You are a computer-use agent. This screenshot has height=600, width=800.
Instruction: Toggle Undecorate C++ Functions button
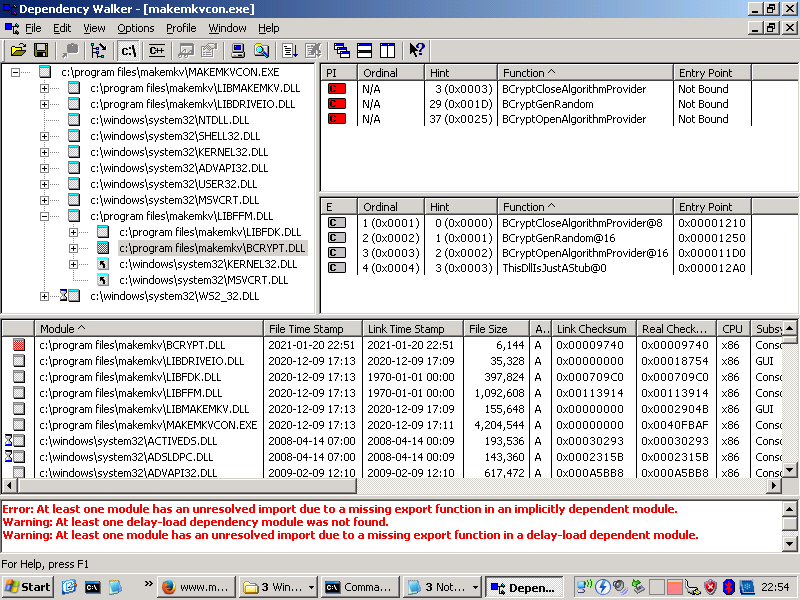click(x=157, y=50)
